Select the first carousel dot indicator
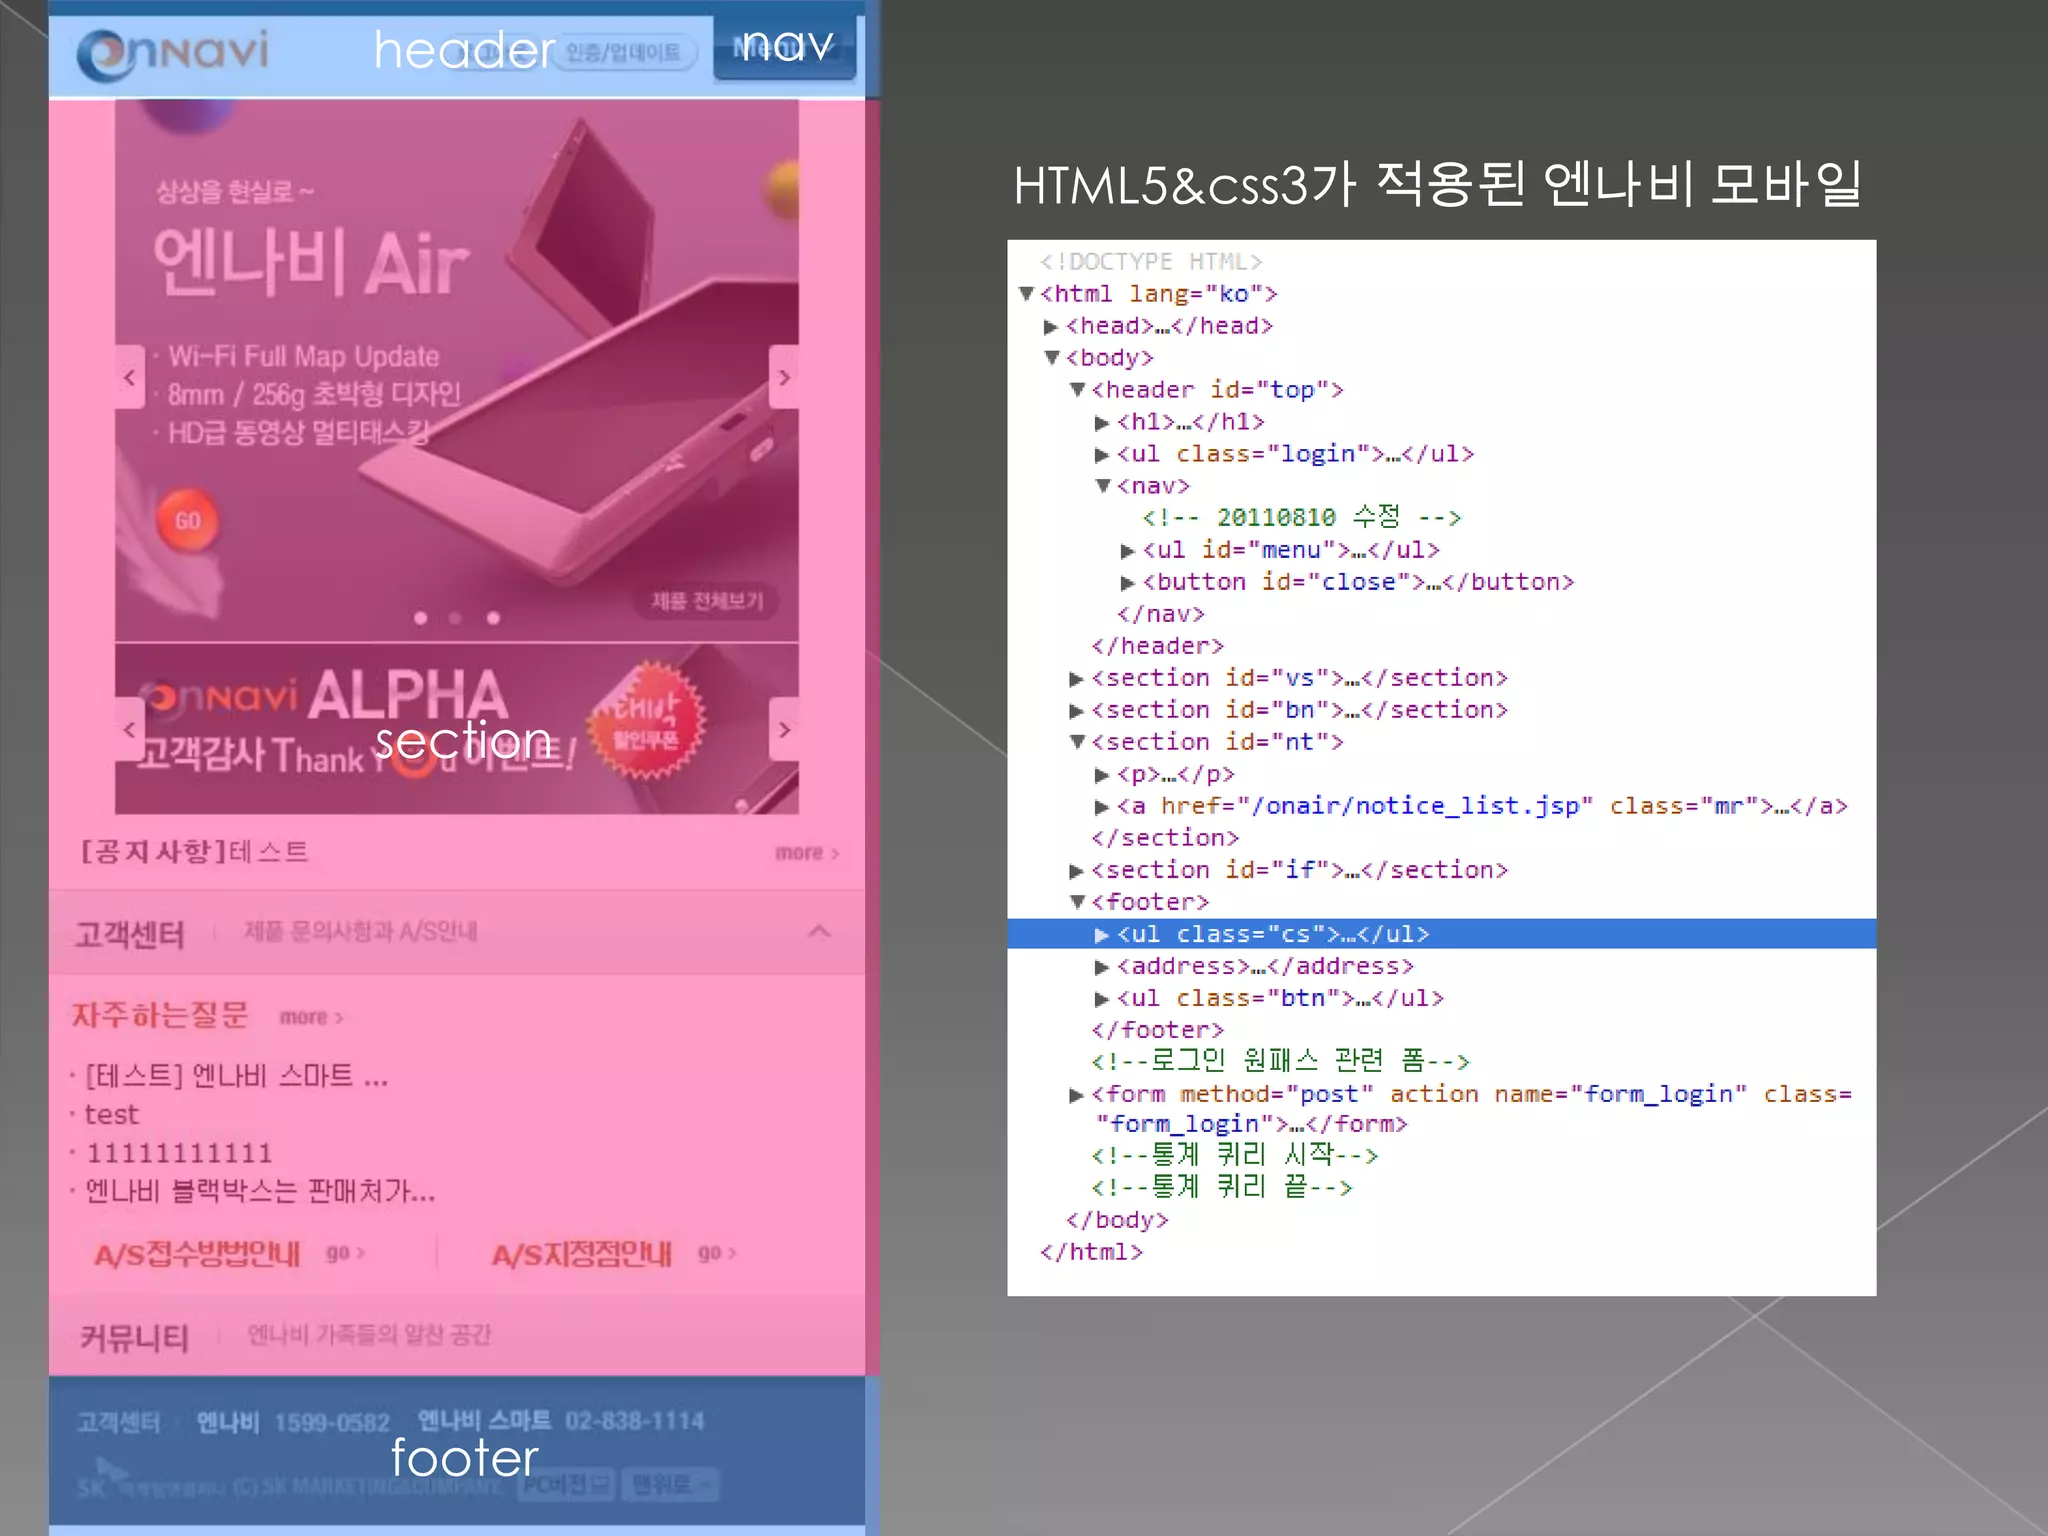Viewport: 2048px width, 1536px height. (x=421, y=618)
